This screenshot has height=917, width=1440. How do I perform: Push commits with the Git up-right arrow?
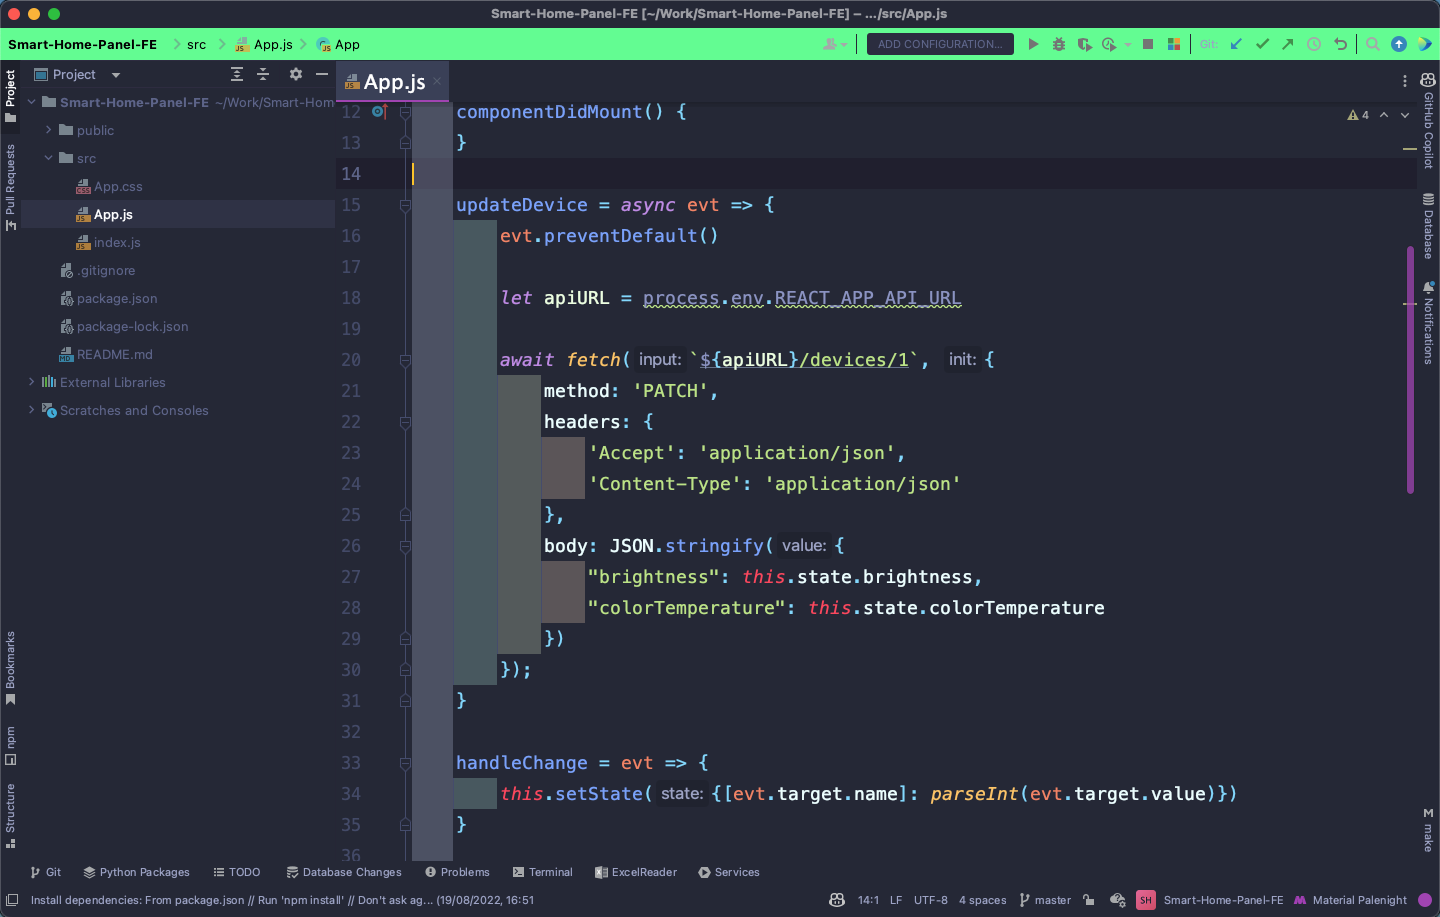click(x=1288, y=44)
